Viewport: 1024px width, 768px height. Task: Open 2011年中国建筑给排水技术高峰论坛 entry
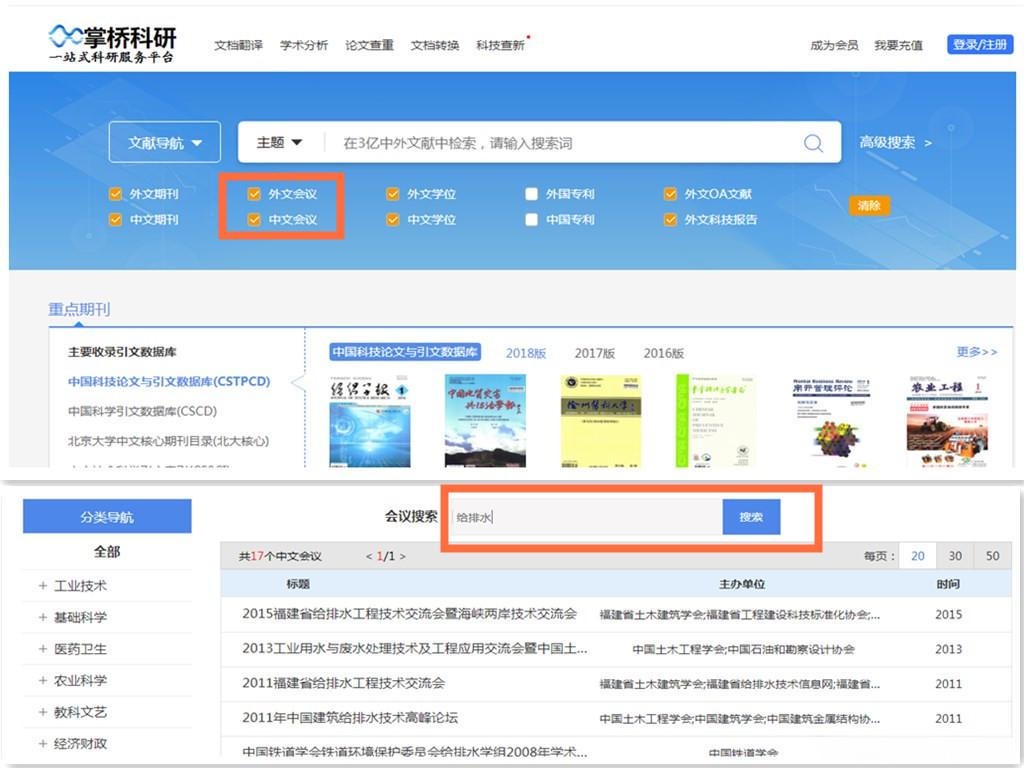(350, 718)
